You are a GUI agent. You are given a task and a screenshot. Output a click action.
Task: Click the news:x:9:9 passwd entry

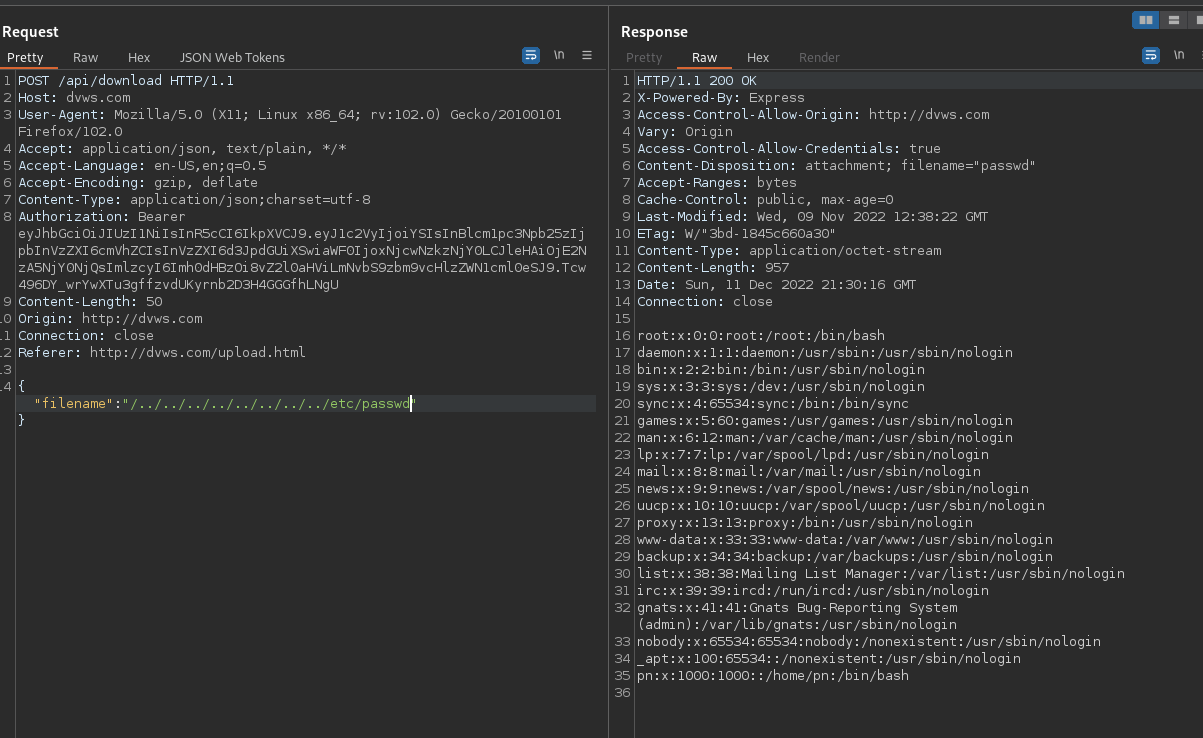833,489
